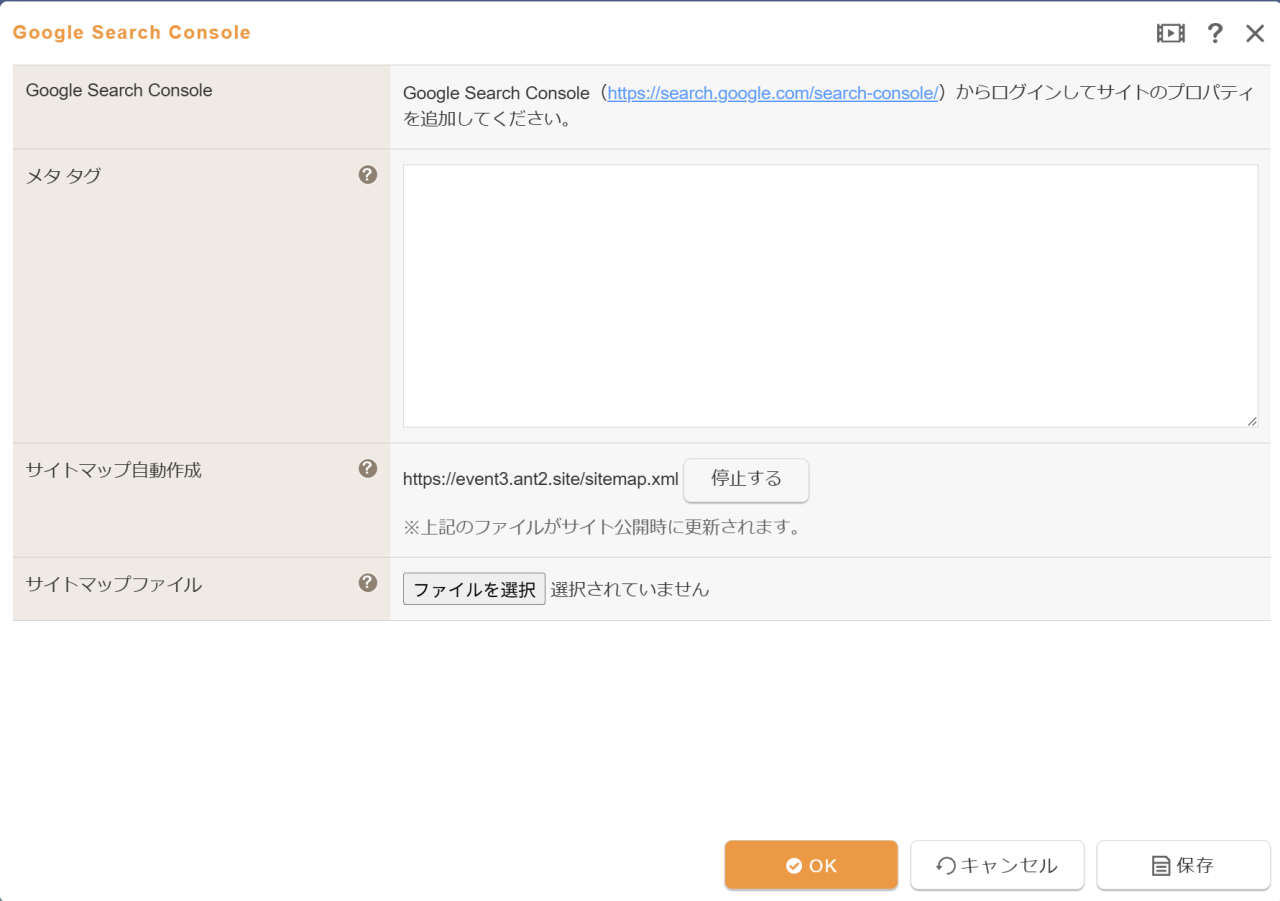Save settings using the 保存 button

click(x=1183, y=864)
